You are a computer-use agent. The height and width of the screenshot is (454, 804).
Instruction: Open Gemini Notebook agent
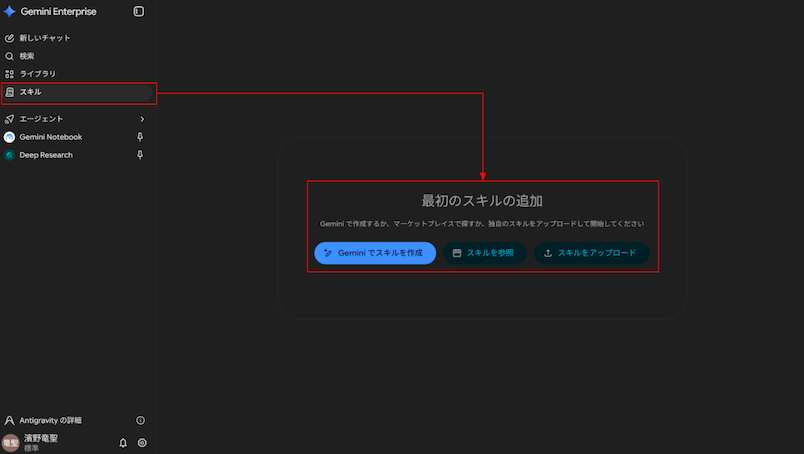click(77, 137)
